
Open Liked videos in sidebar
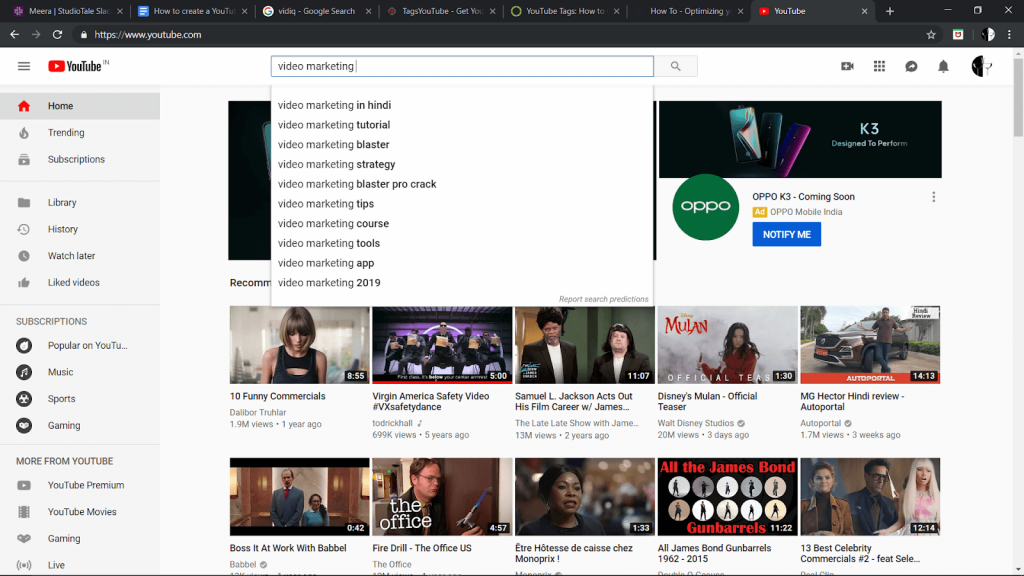click(80, 283)
